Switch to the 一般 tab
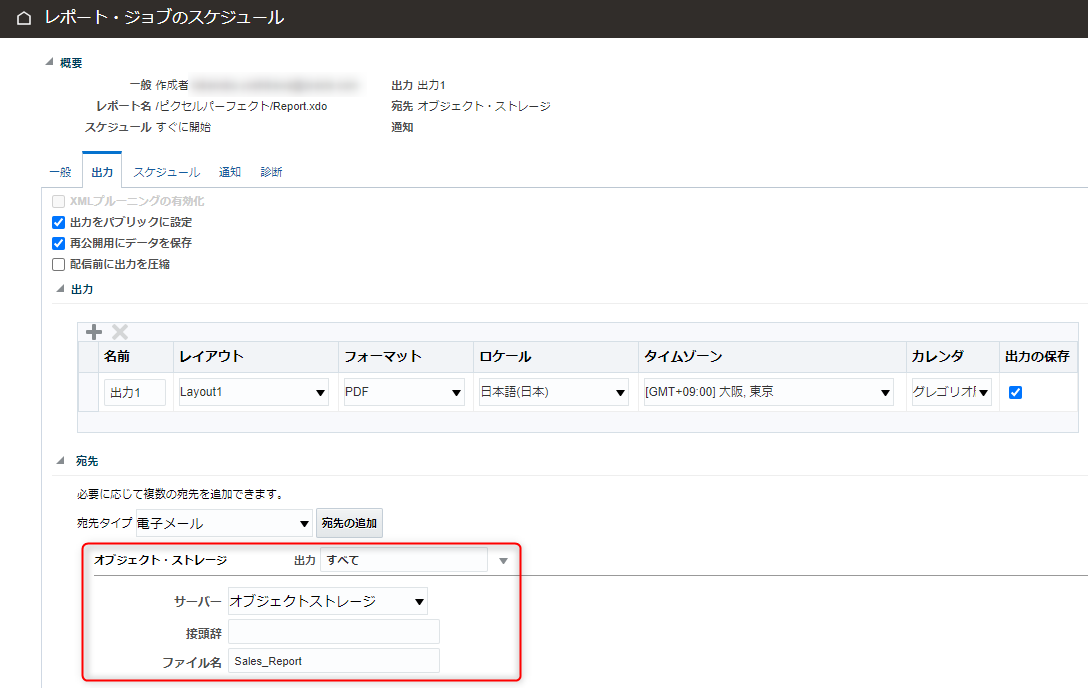Screen dimensions: 1088x688 point(60,172)
